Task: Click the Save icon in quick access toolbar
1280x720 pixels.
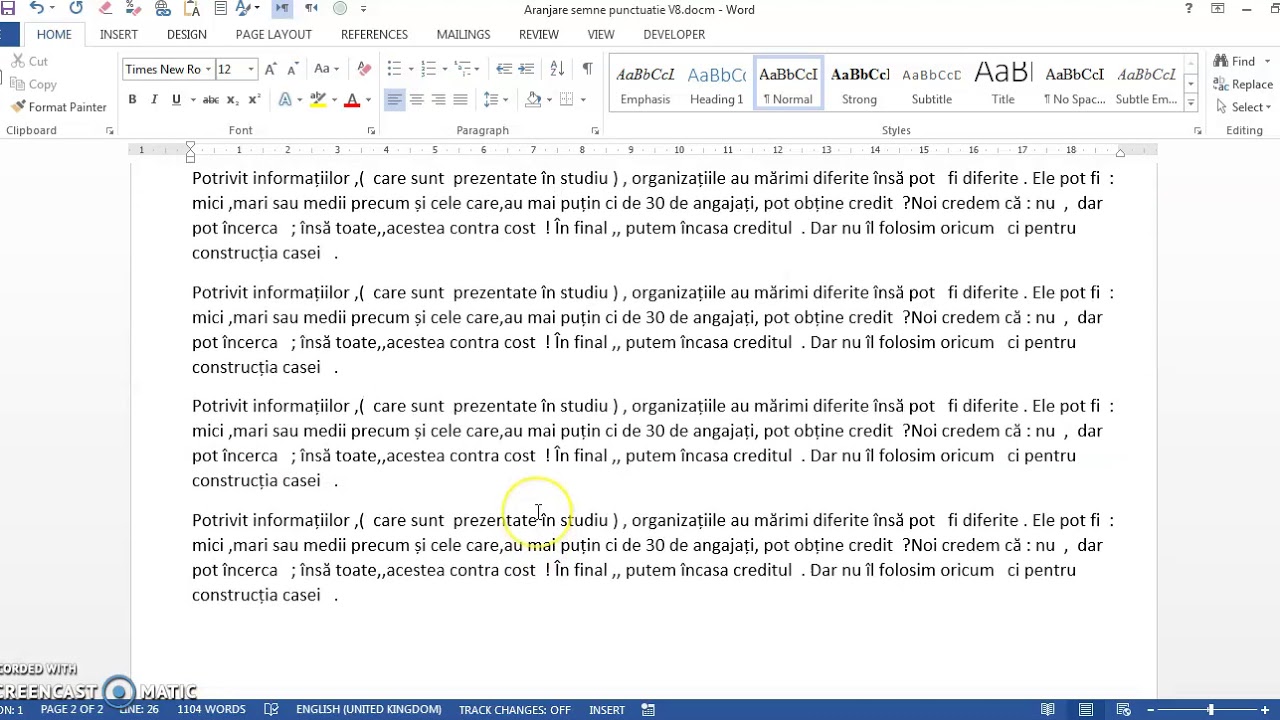Action: tap(8, 9)
